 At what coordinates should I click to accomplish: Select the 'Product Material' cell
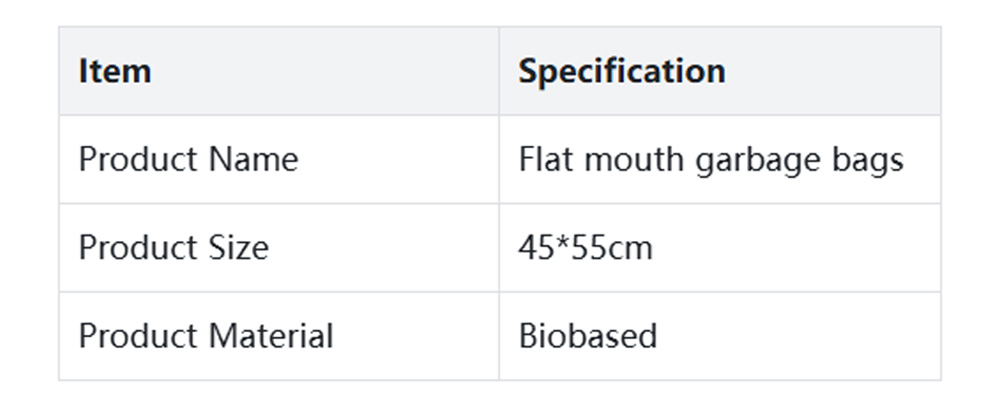(205, 336)
